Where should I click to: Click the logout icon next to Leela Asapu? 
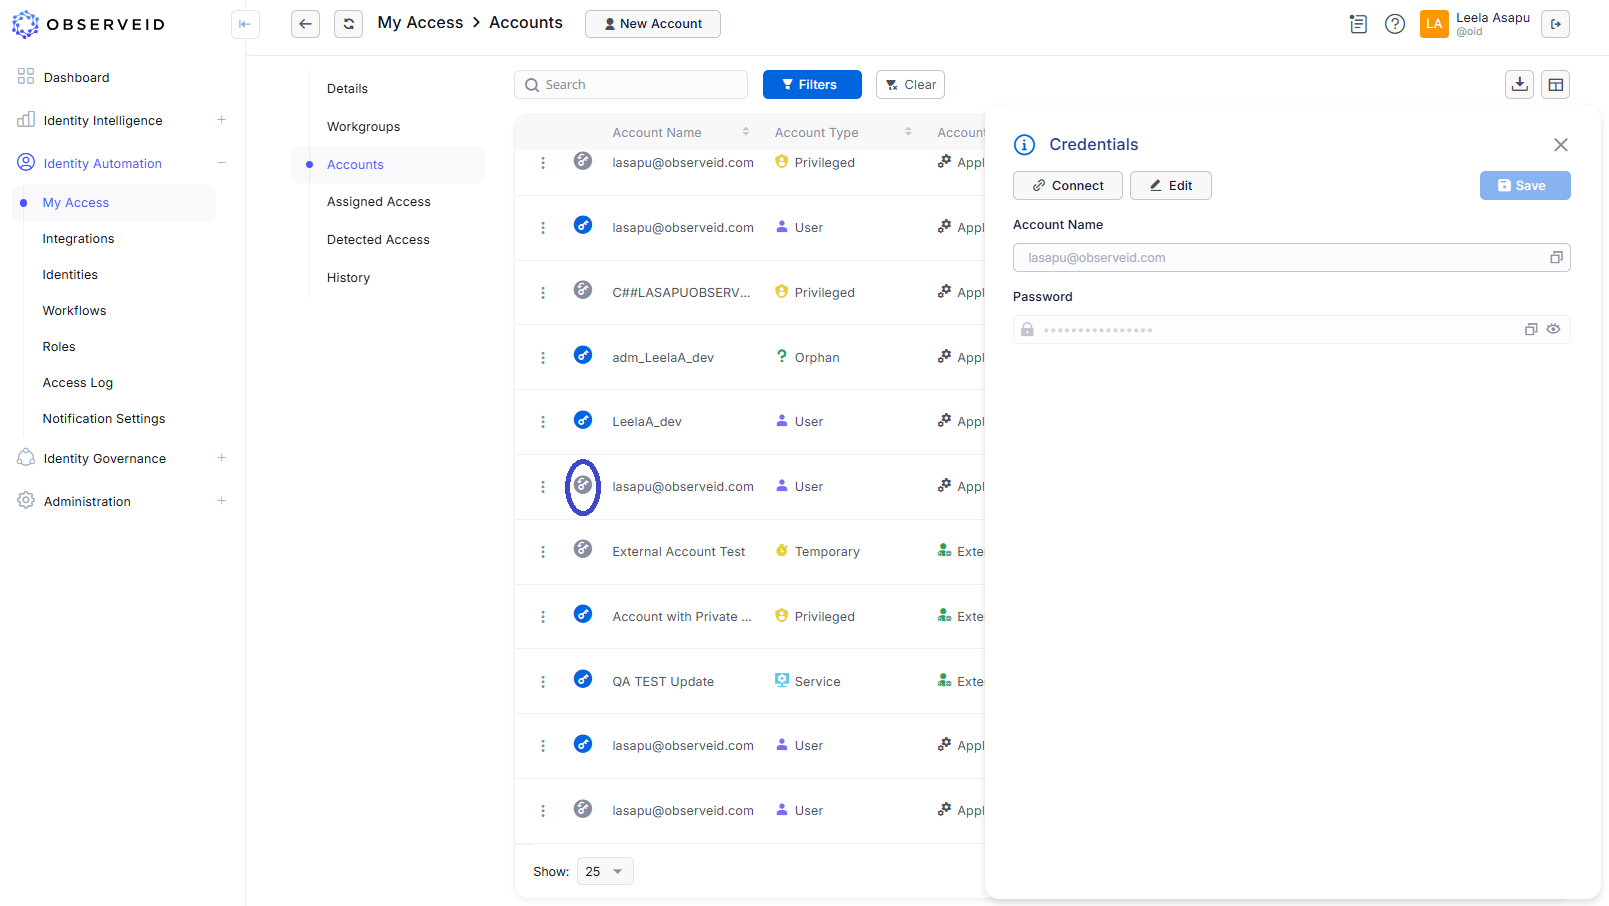[1555, 23]
